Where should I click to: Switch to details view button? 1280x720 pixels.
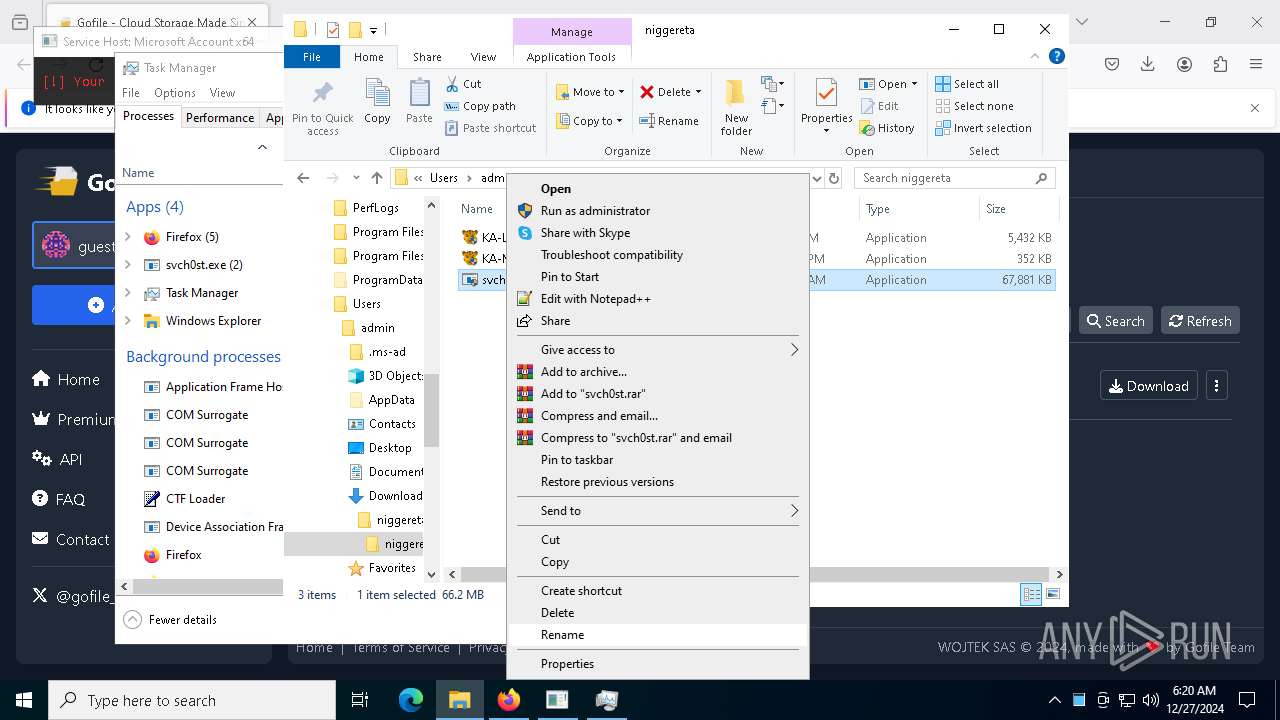coord(1031,595)
